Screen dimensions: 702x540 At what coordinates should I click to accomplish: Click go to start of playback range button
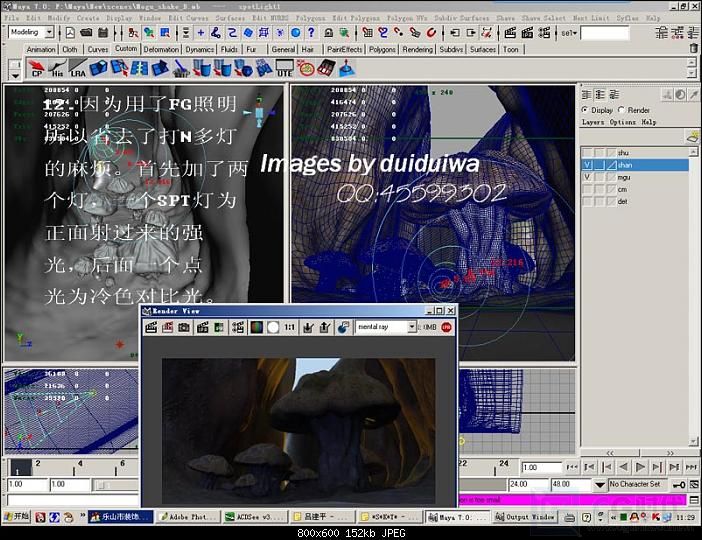[x=572, y=467]
